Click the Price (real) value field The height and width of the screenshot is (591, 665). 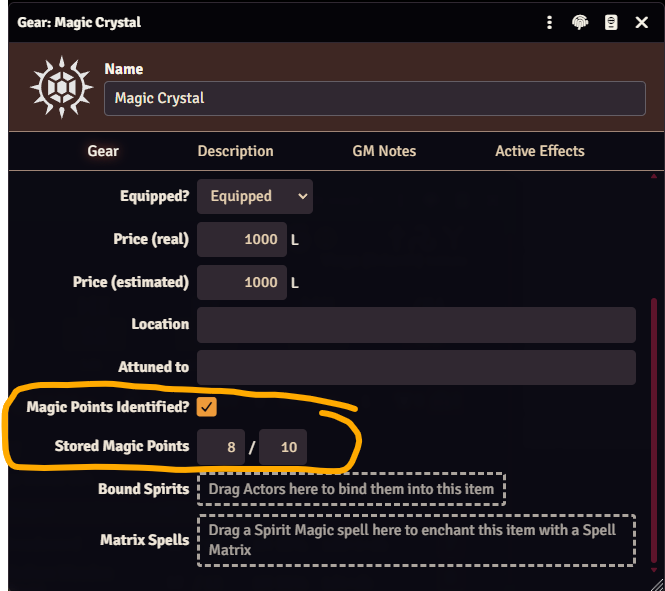242,240
